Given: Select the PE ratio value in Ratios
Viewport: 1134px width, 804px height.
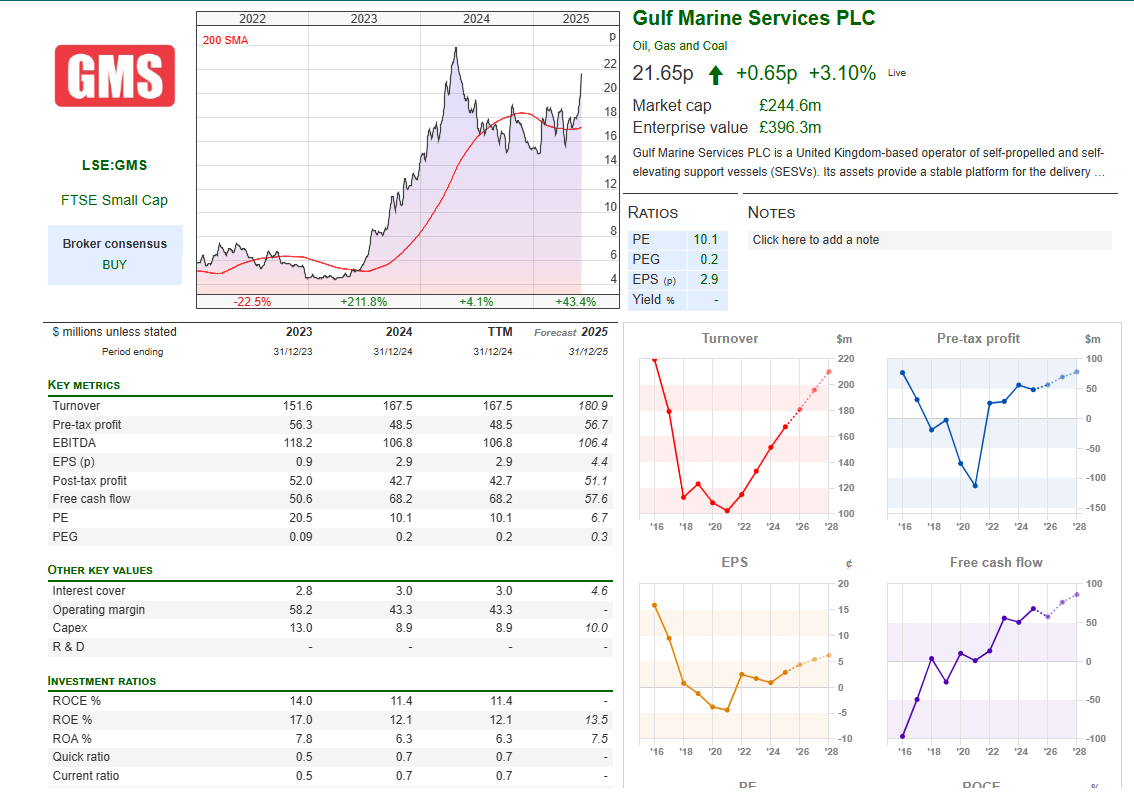Looking at the screenshot, I should point(705,240).
